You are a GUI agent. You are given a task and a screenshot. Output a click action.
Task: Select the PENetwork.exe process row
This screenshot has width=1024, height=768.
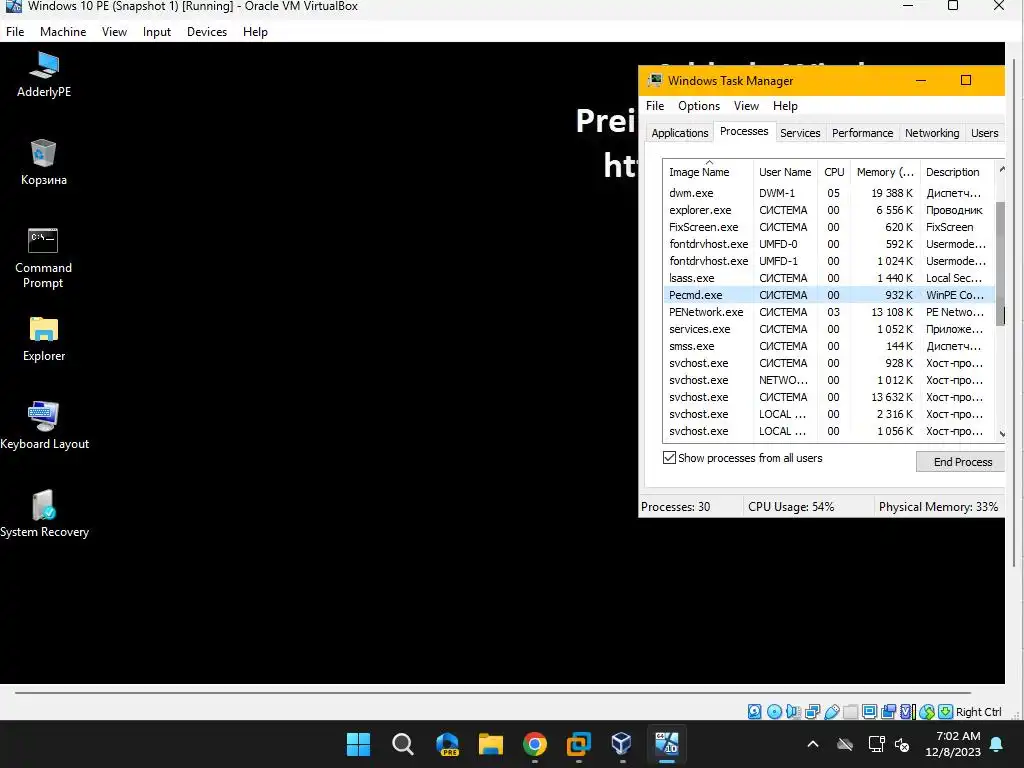click(829, 312)
